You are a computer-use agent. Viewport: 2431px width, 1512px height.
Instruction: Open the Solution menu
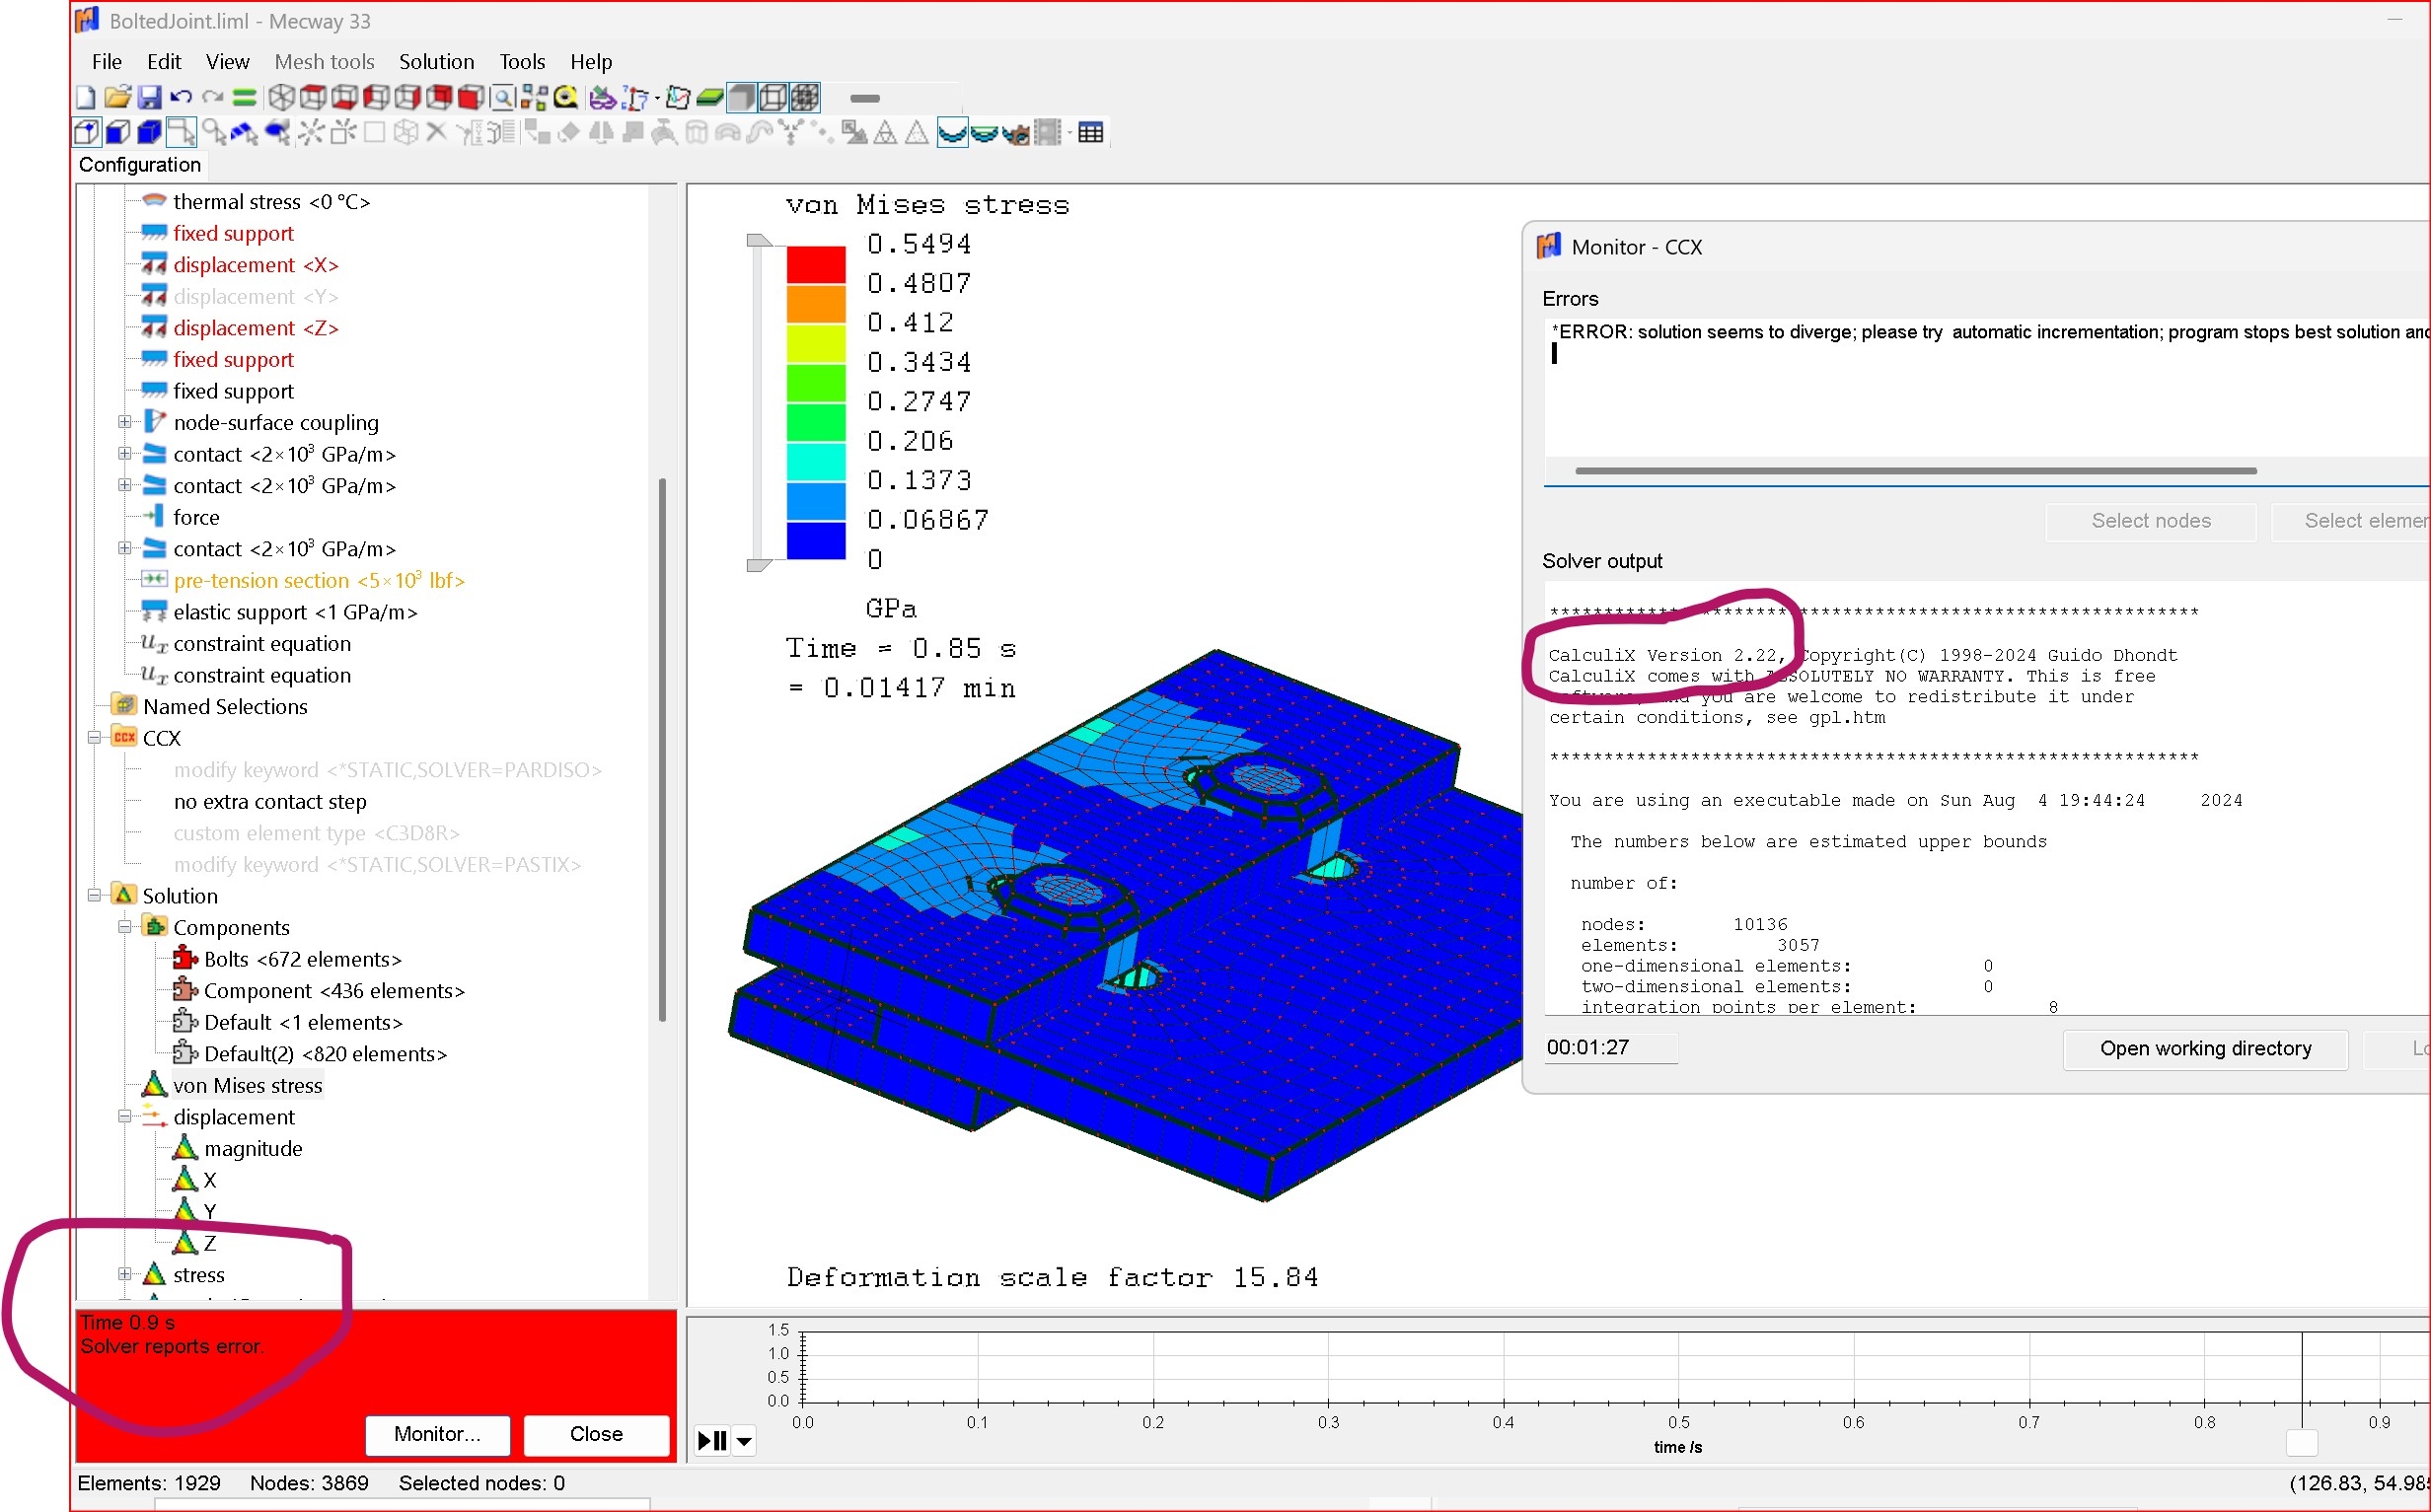pyautogui.click(x=436, y=61)
